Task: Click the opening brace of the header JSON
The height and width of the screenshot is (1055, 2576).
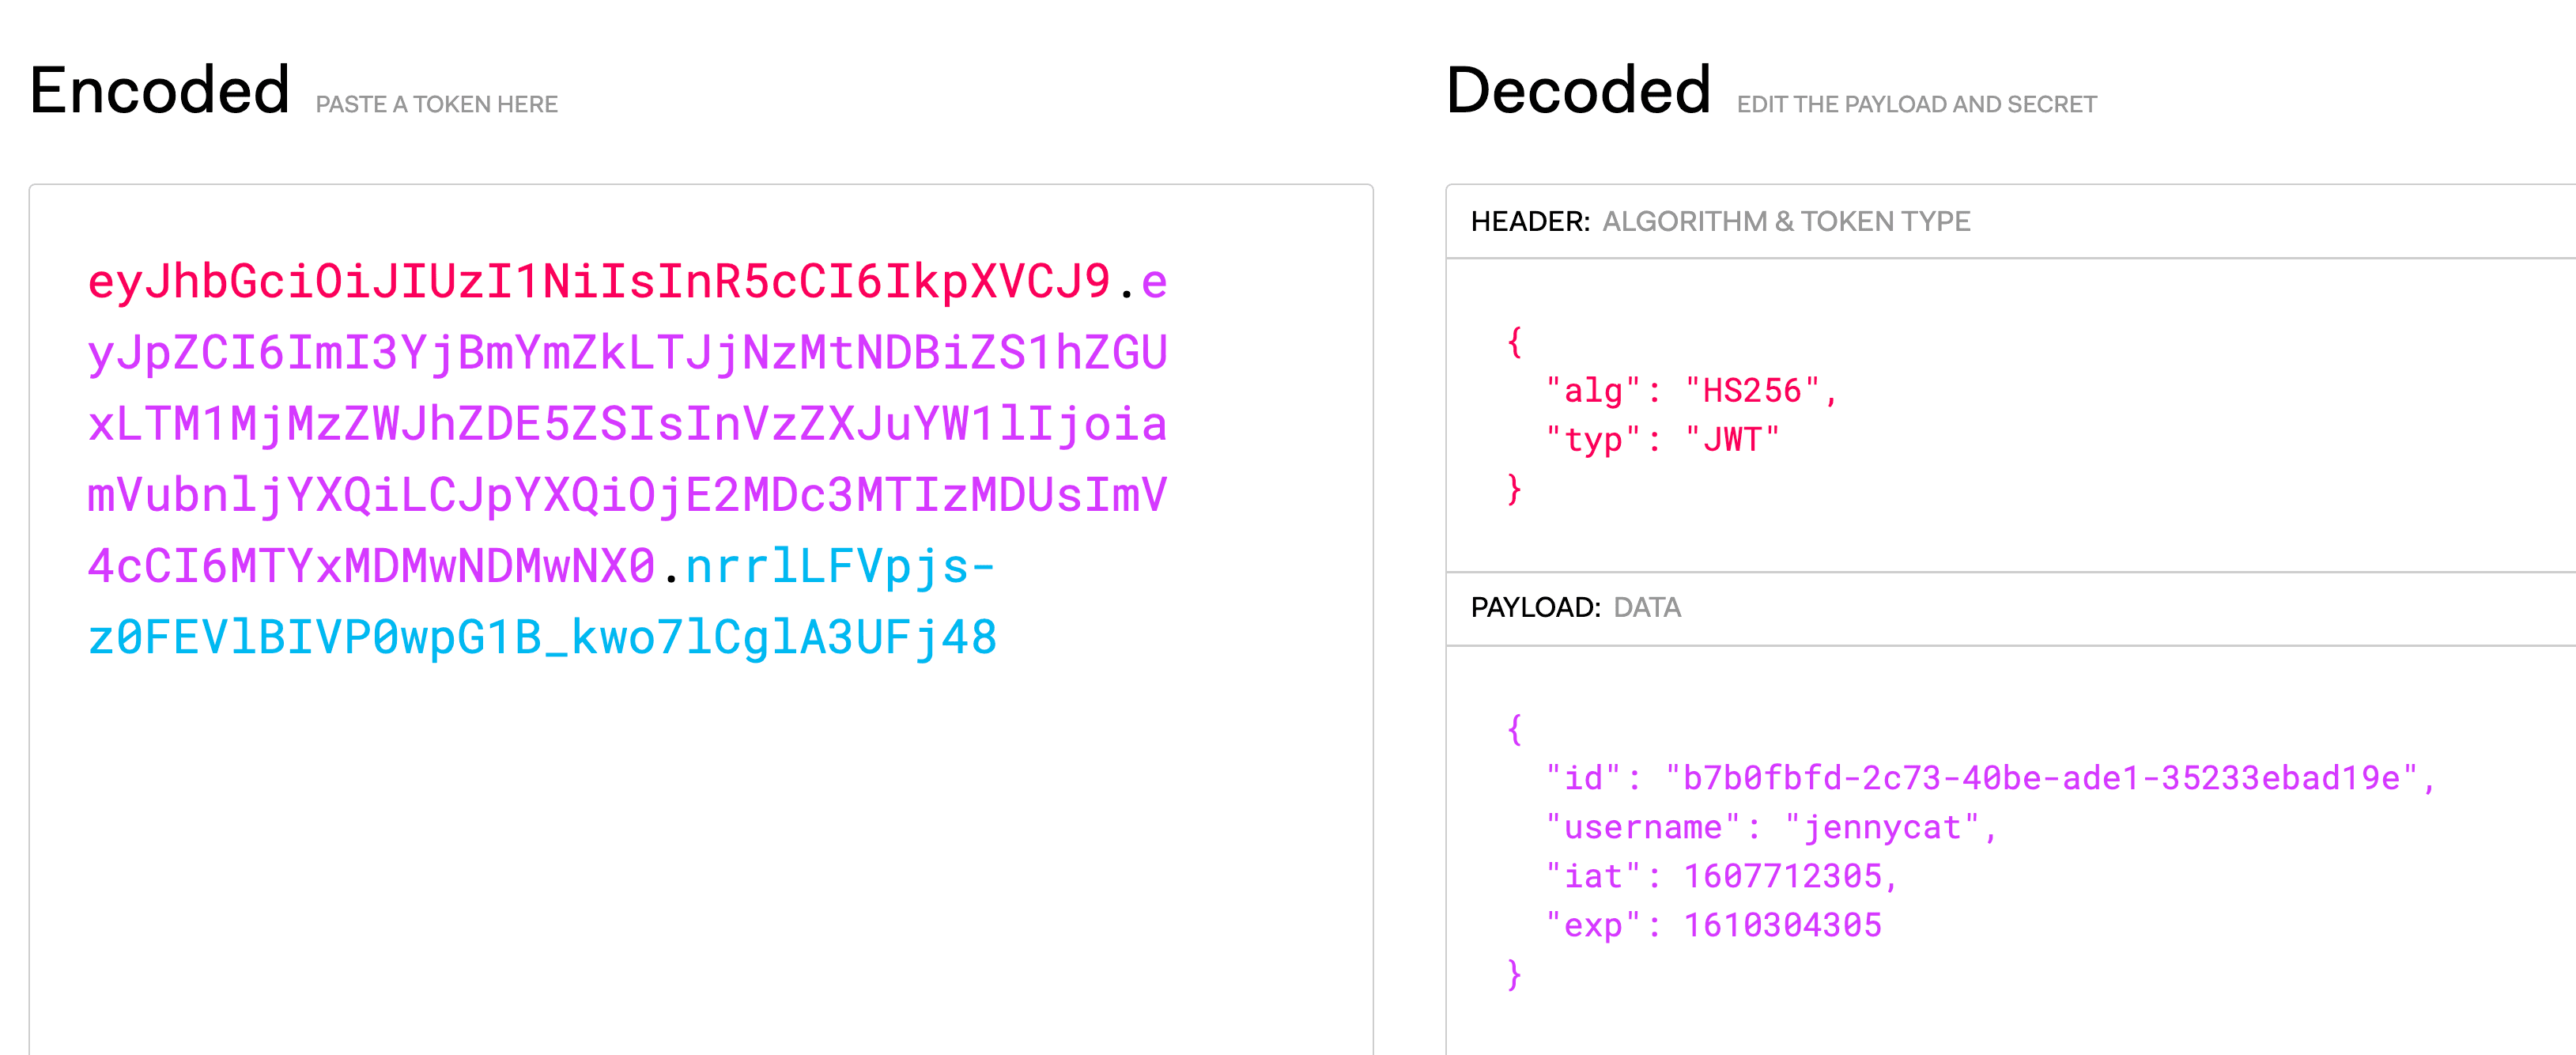Action: [1514, 342]
